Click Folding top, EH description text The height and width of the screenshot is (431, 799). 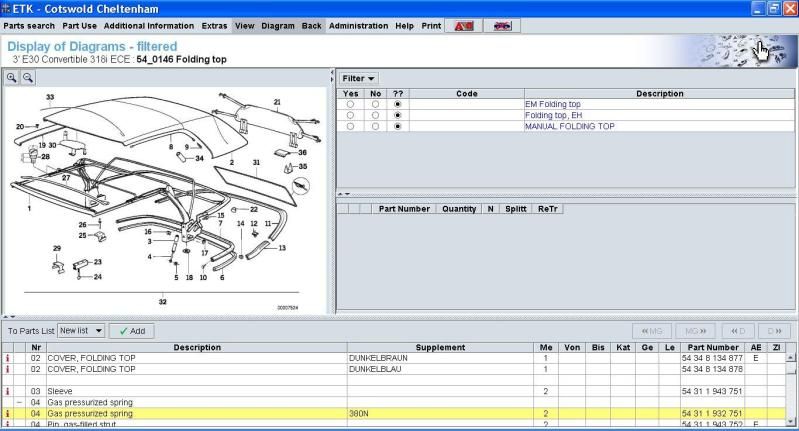tap(553, 116)
